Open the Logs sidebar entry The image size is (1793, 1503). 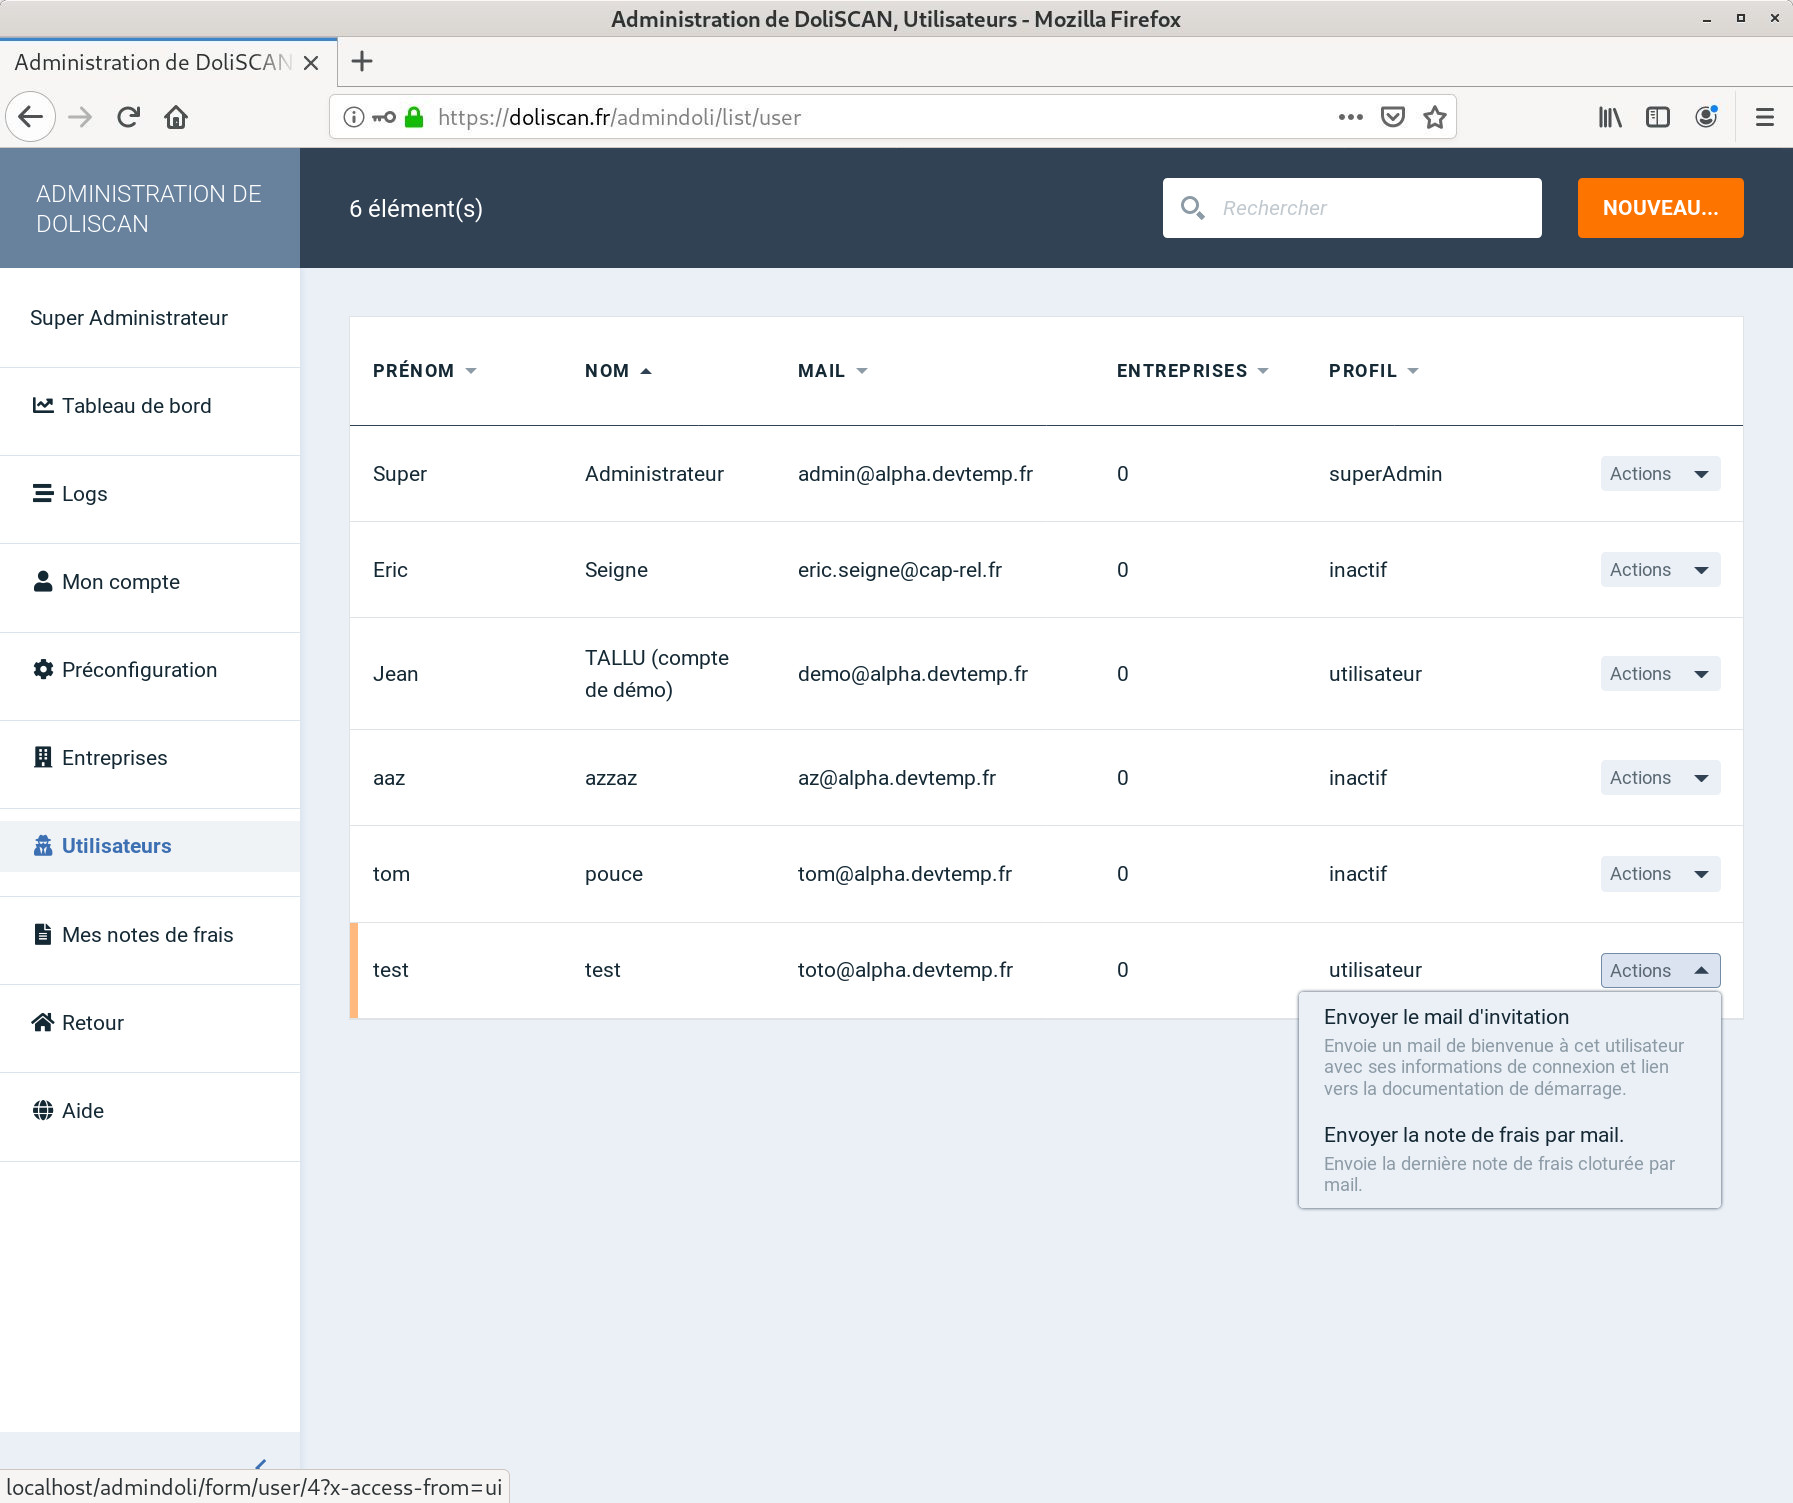point(84,494)
